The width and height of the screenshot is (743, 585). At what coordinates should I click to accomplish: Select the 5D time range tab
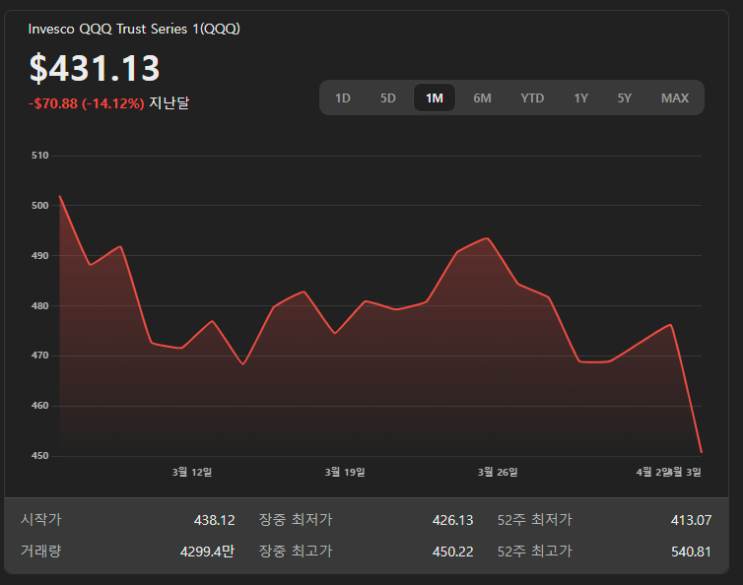pos(388,98)
